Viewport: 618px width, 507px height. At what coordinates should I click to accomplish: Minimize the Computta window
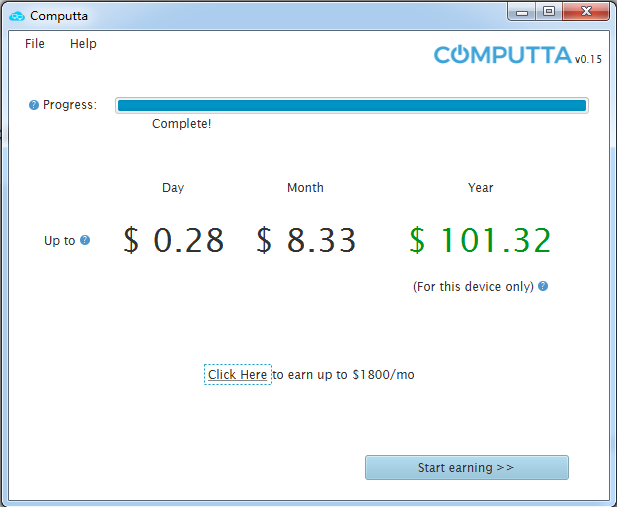(522, 12)
